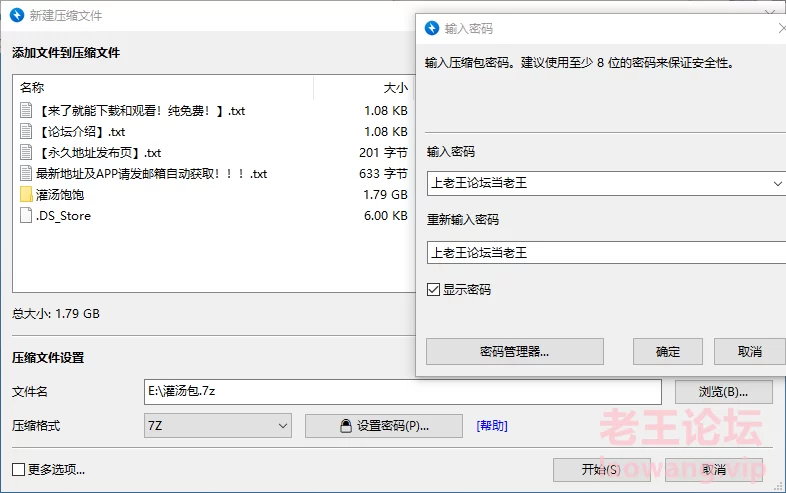Select the file name .DS_Store
Screen dimensions: 786x493
pos(63,216)
